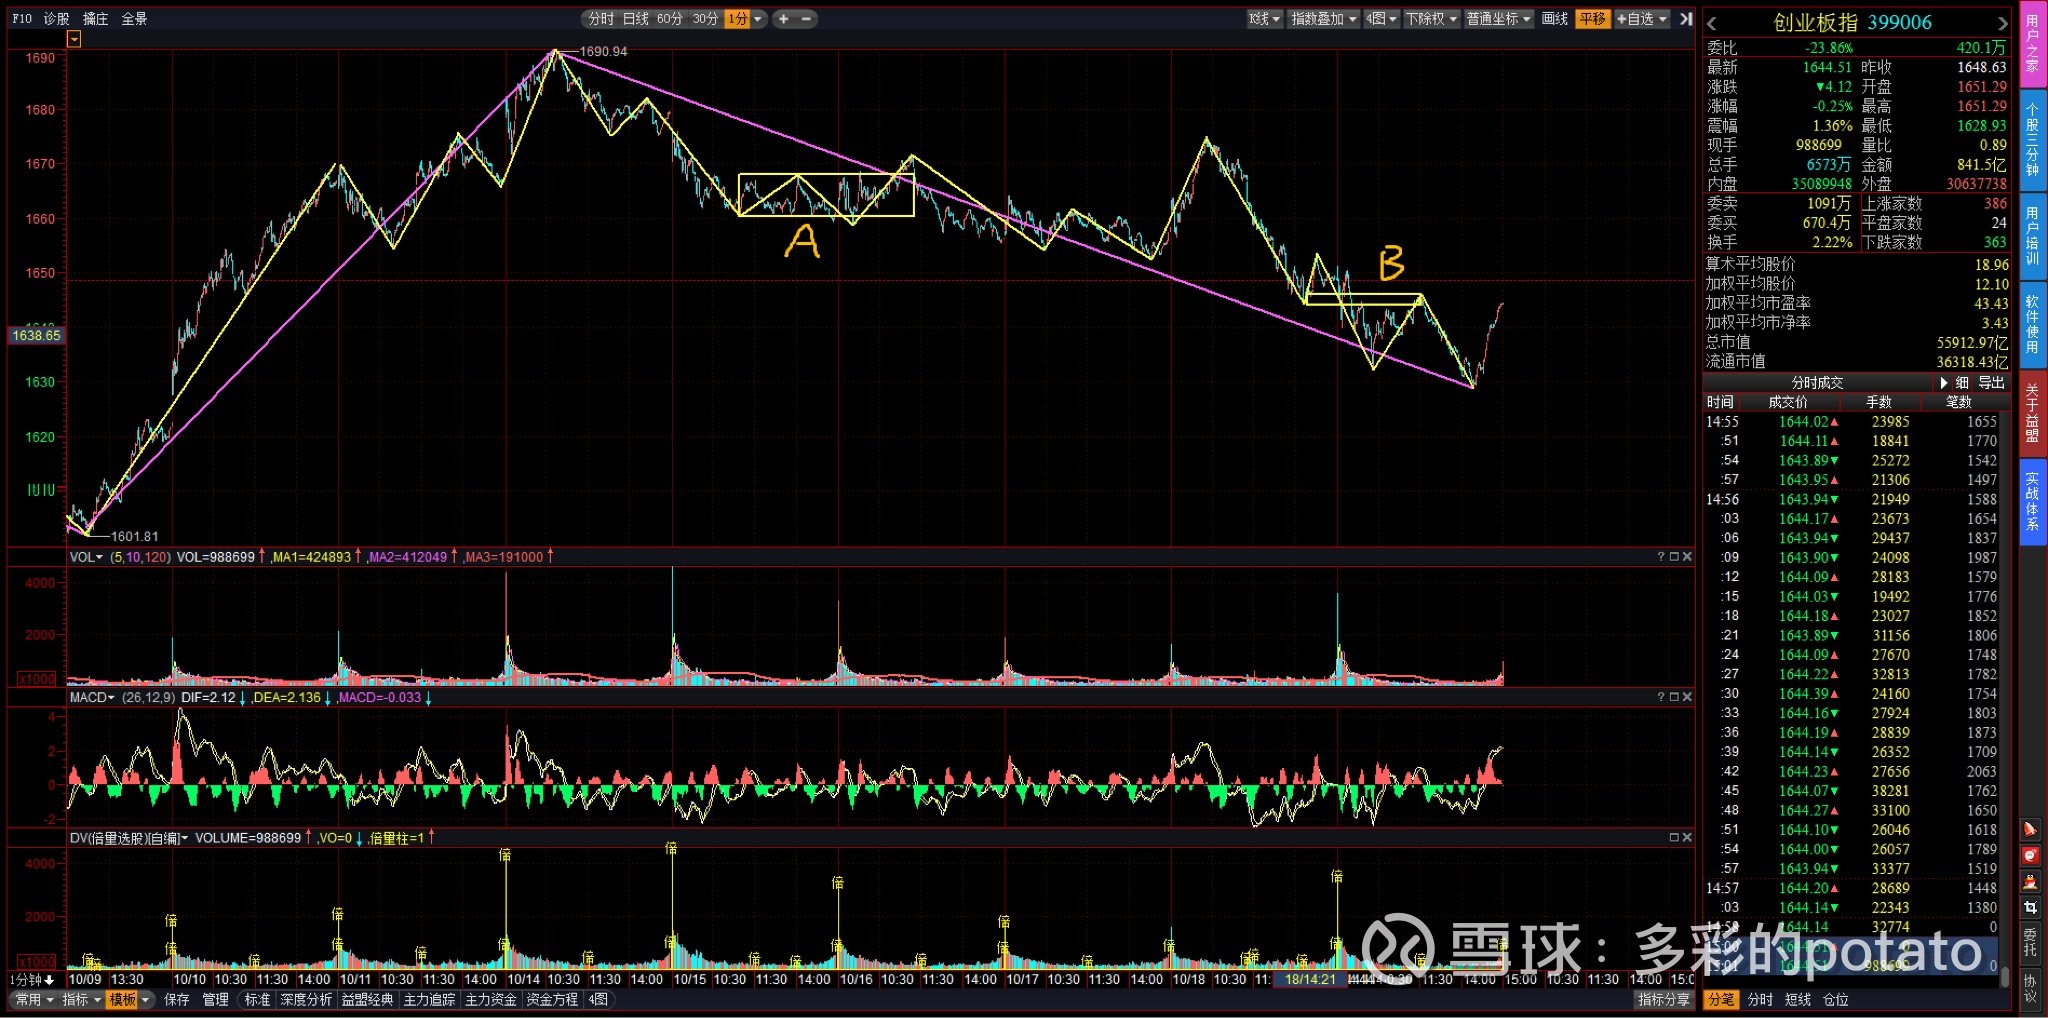The image size is (2048, 1018).
Task: Select the 深度分析 template tab
Action: click(306, 1000)
